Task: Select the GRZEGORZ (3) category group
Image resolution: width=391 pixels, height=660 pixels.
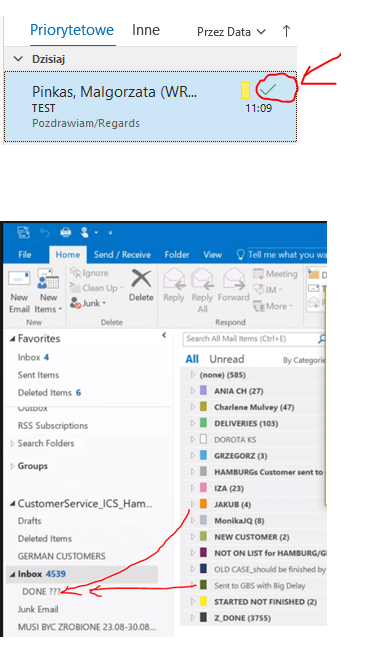Action: 253,456
